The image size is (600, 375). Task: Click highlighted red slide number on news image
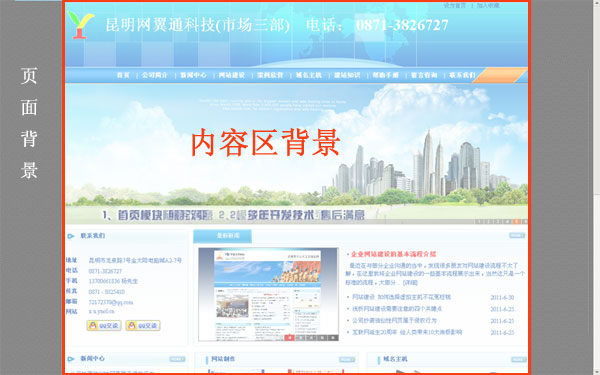coord(290,338)
